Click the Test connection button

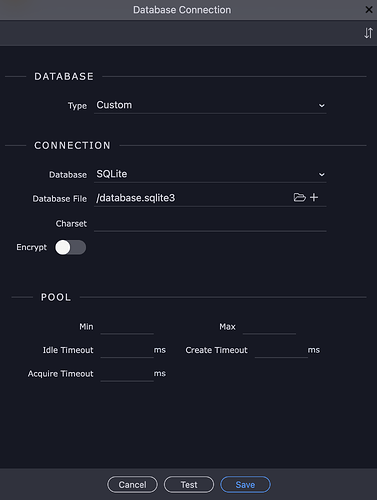click(189, 484)
